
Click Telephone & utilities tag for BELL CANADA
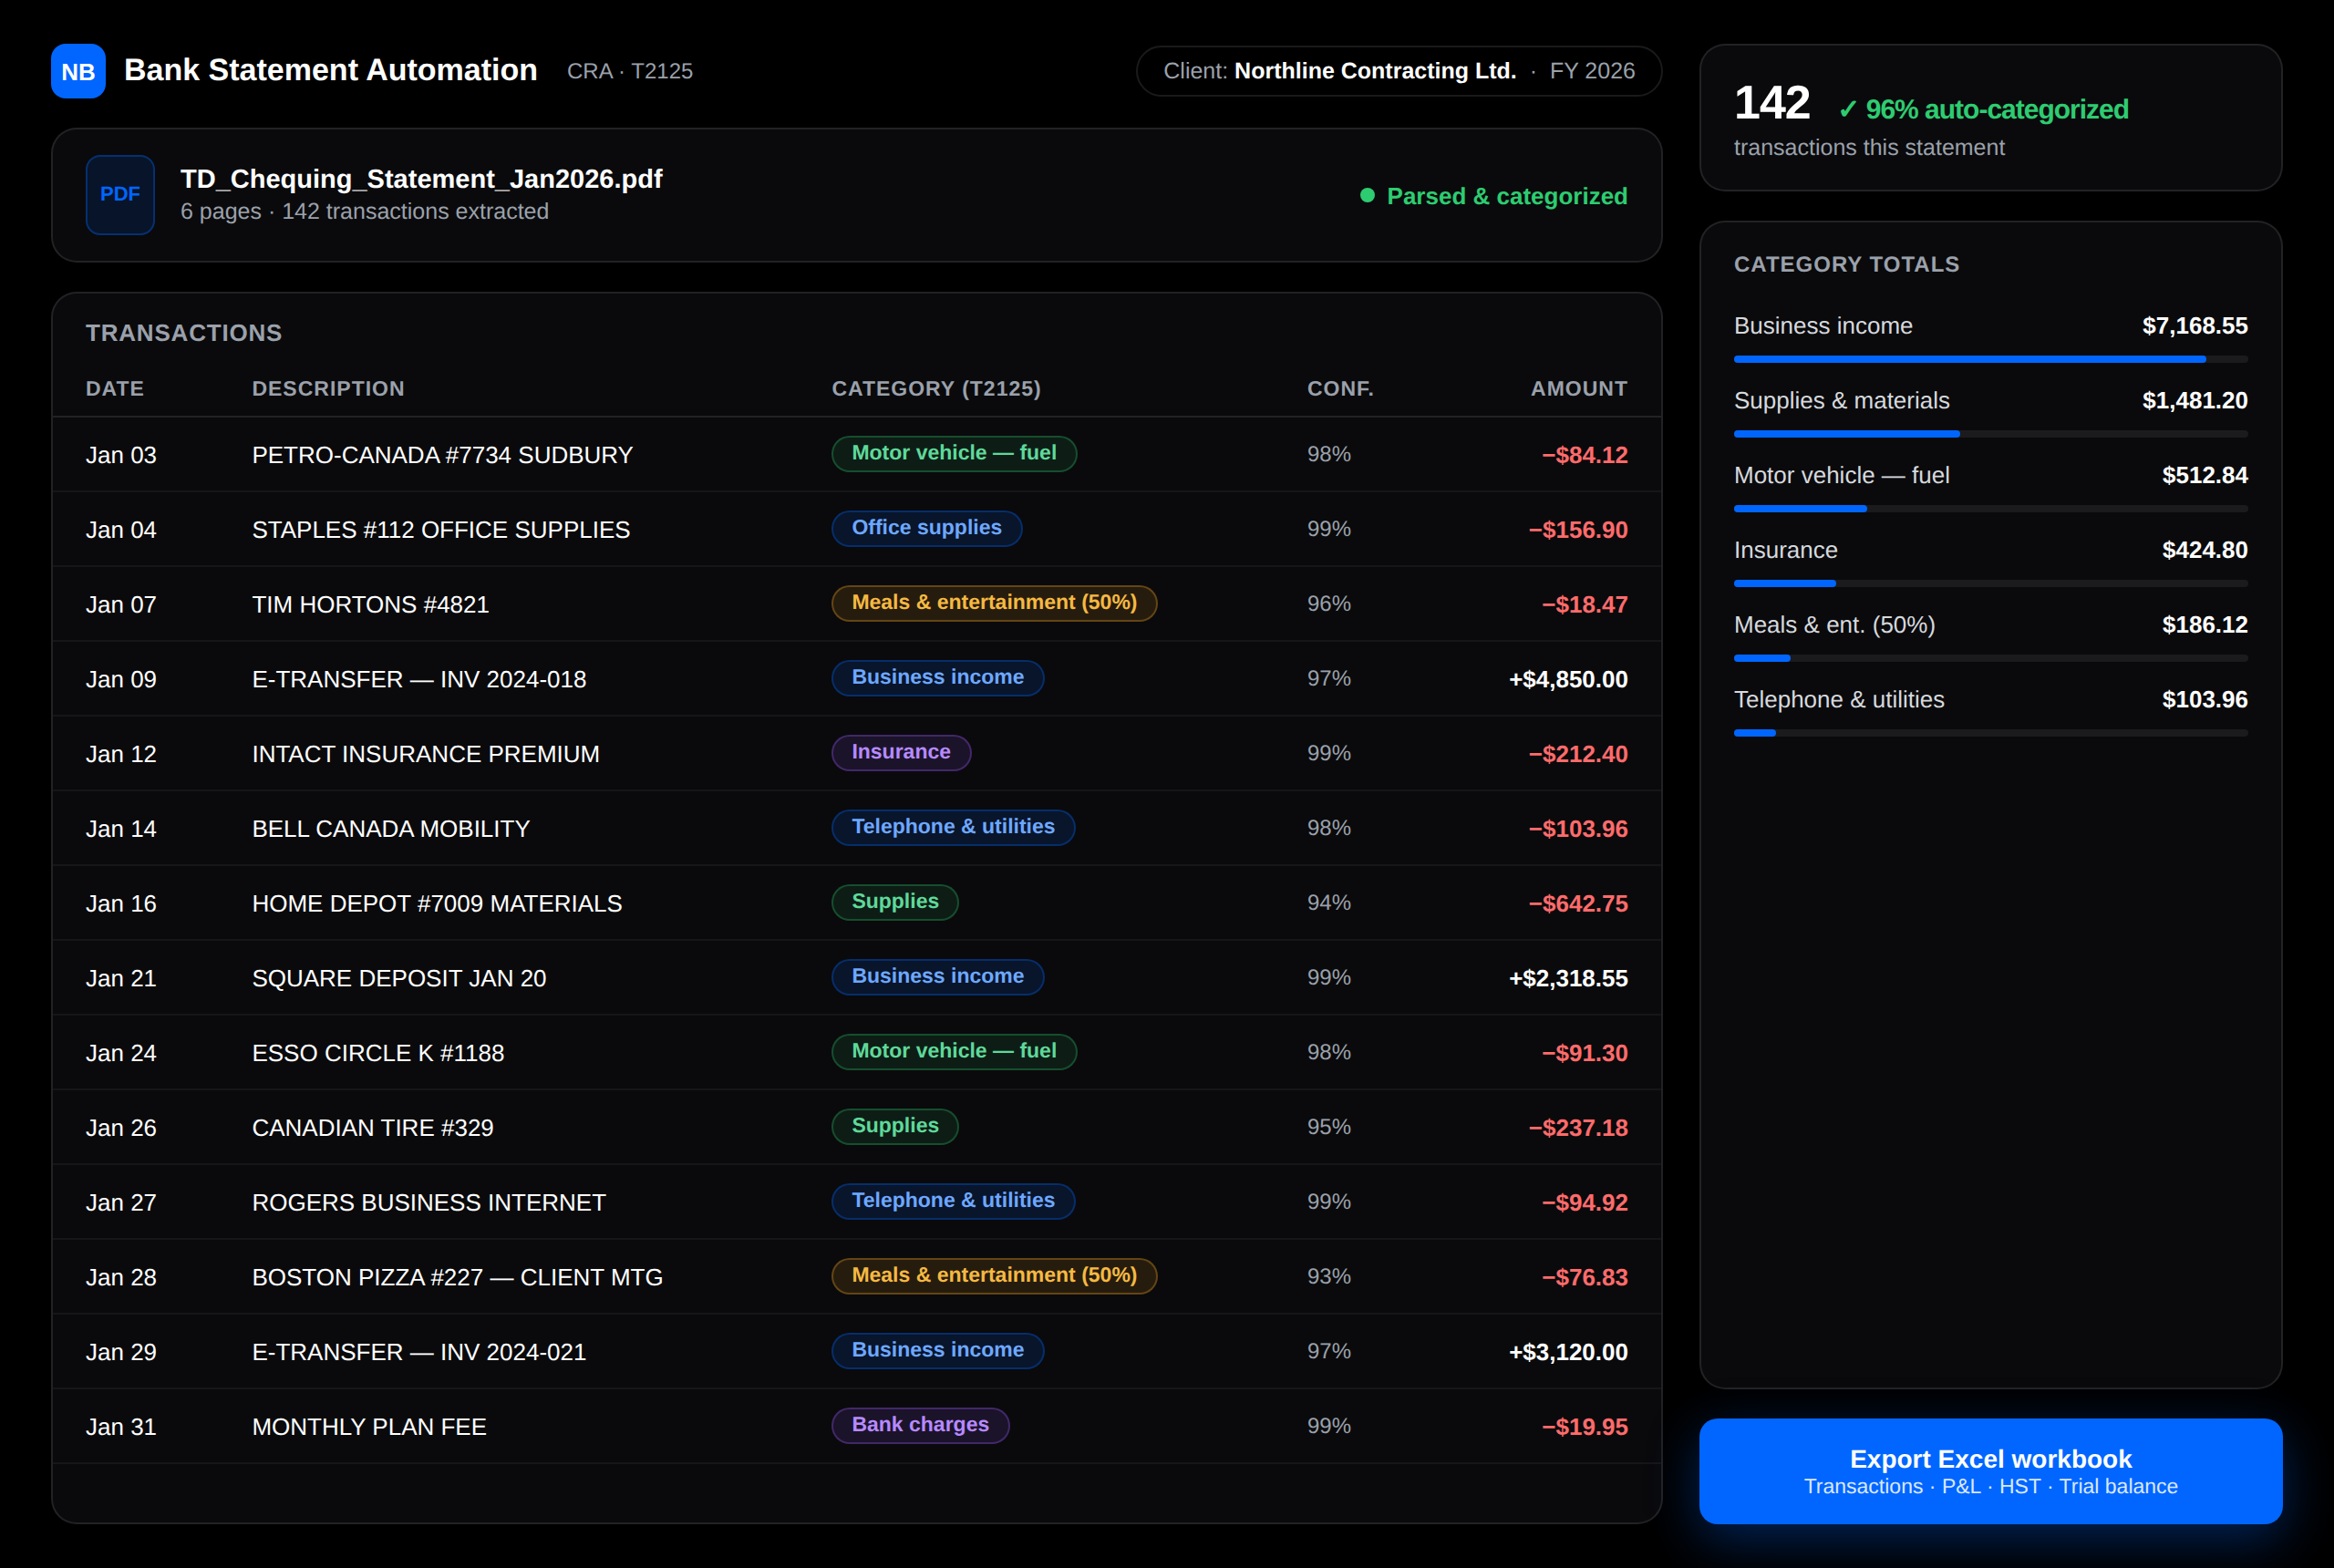pyautogui.click(x=953, y=827)
